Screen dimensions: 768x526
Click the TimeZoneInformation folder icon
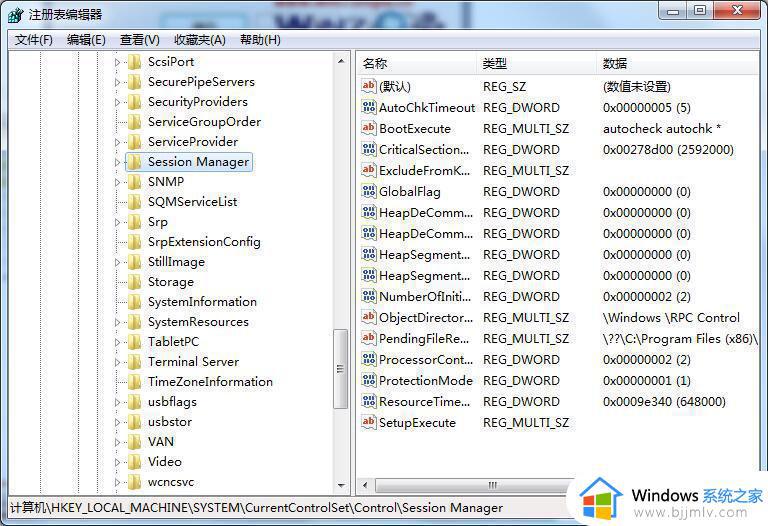134,382
